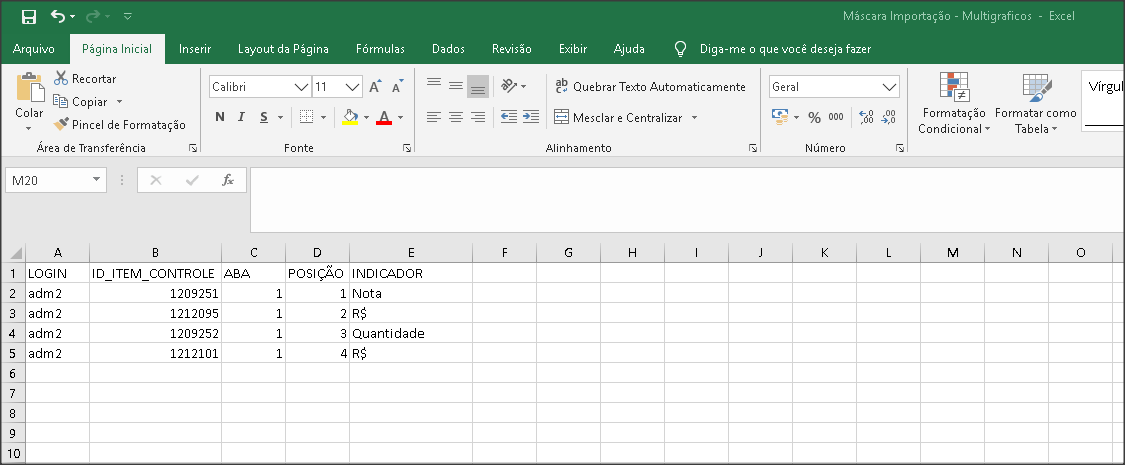Open the Geral number format dropdown
This screenshot has height=465, width=1125.
coord(890,87)
